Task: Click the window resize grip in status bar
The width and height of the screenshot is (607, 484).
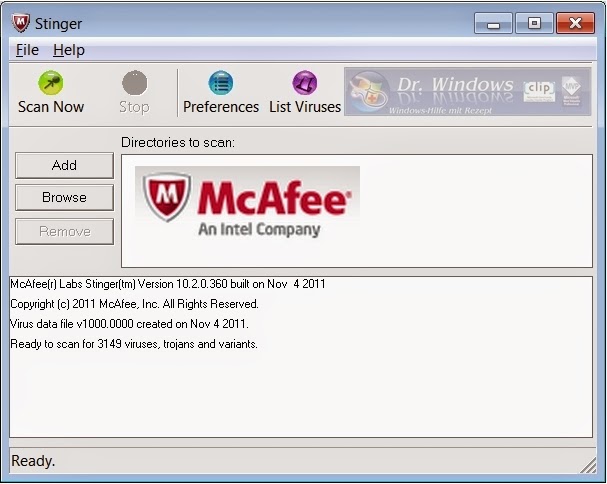Action: [x=588, y=465]
